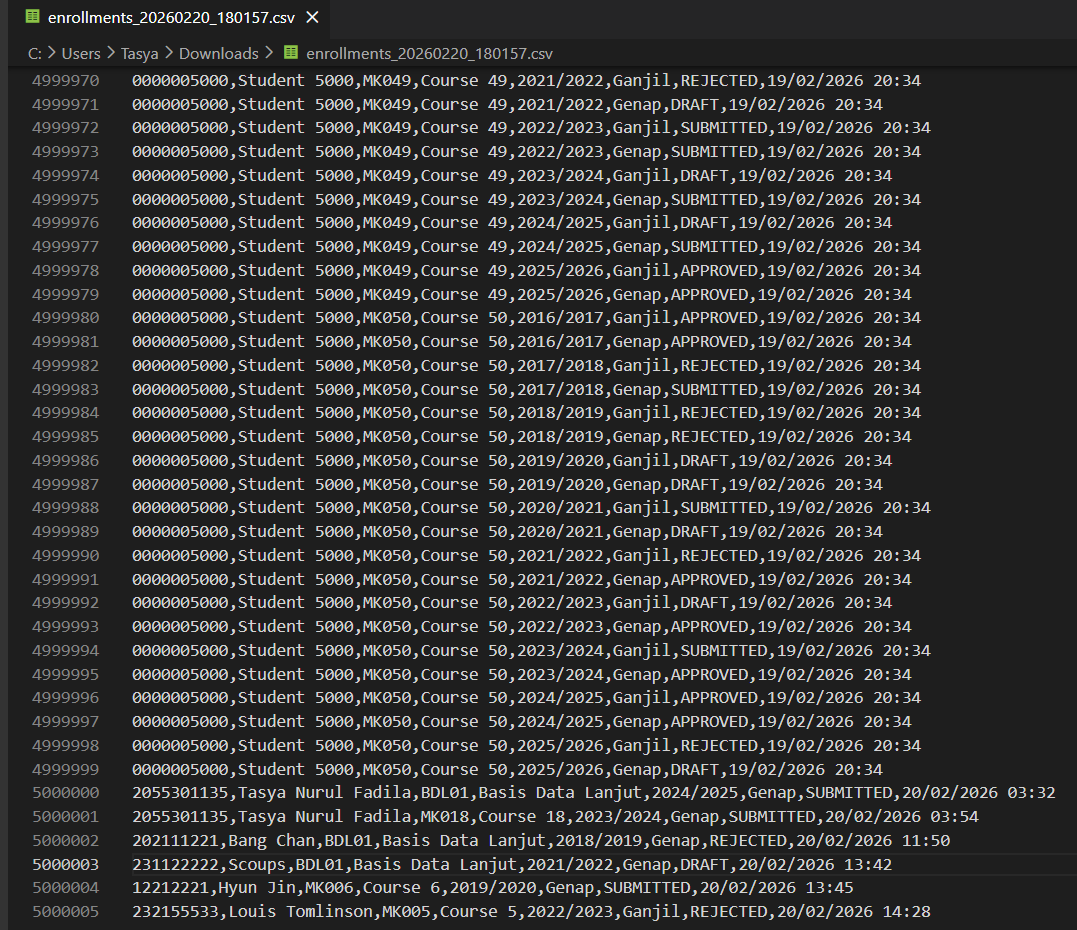Click '20/02/2026 14:28' timestamp on line 5000005
Viewport: 1077px width, 930px height.
pyautogui.click(x=854, y=912)
